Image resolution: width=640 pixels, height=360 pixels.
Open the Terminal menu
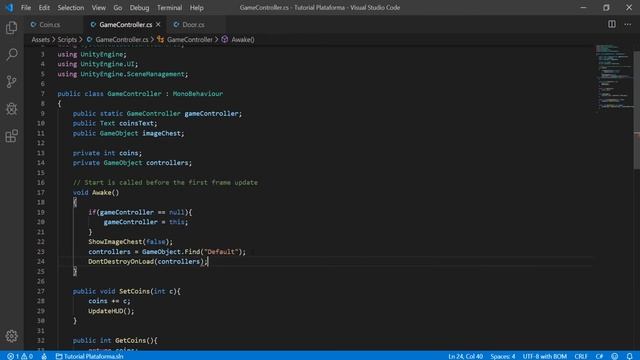[x=169, y=8]
